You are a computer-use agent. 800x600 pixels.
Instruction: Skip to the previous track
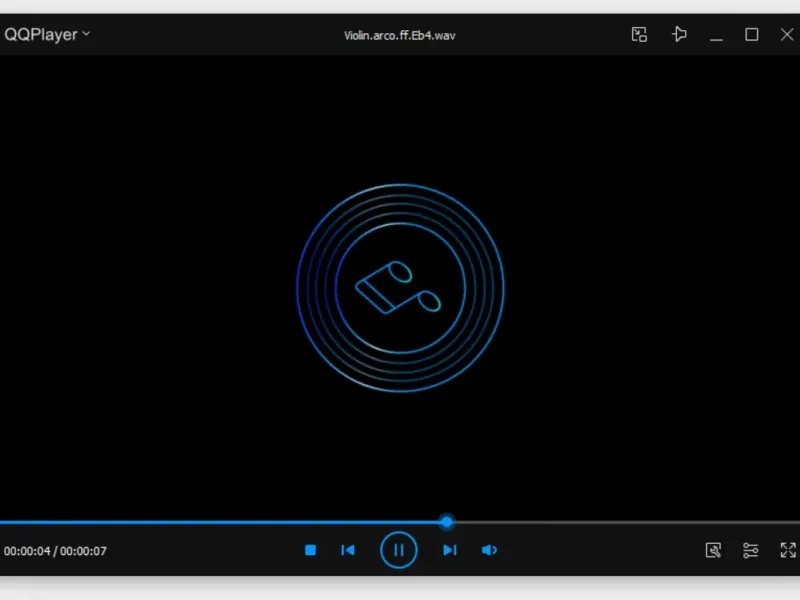pyautogui.click(x=348, y=550)
